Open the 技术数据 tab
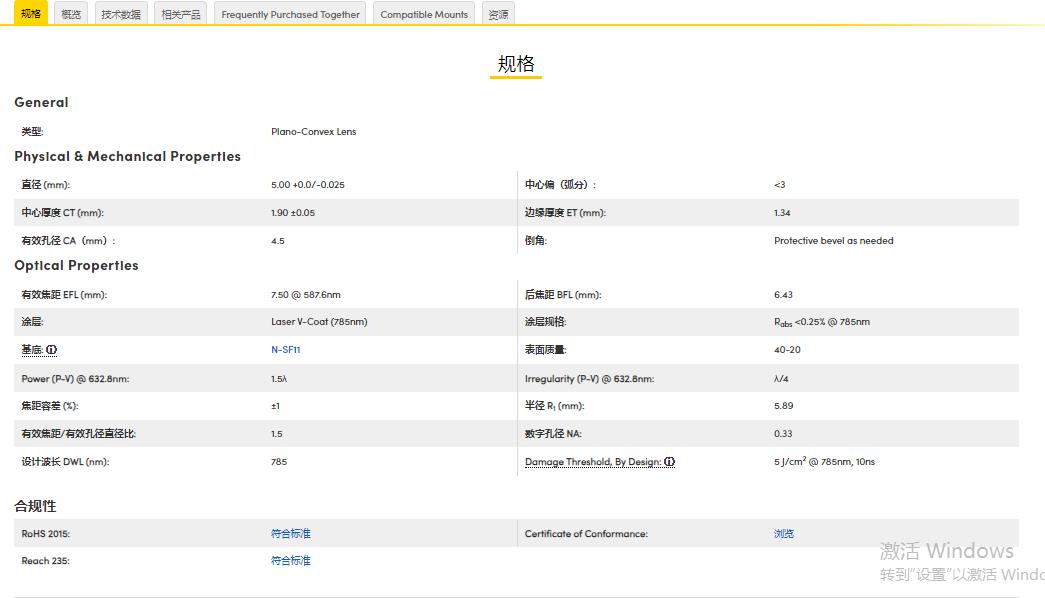The height and width of the screenshot is (598, 1045). click(120, 14)
